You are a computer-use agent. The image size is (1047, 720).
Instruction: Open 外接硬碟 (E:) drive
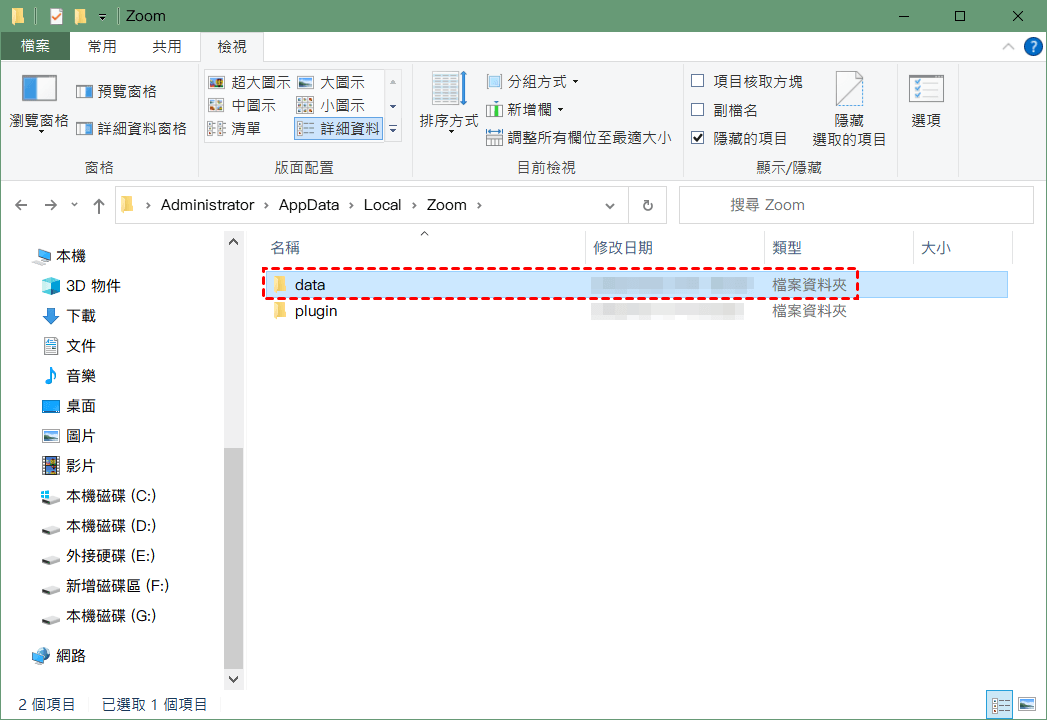(x=98, y=556)
